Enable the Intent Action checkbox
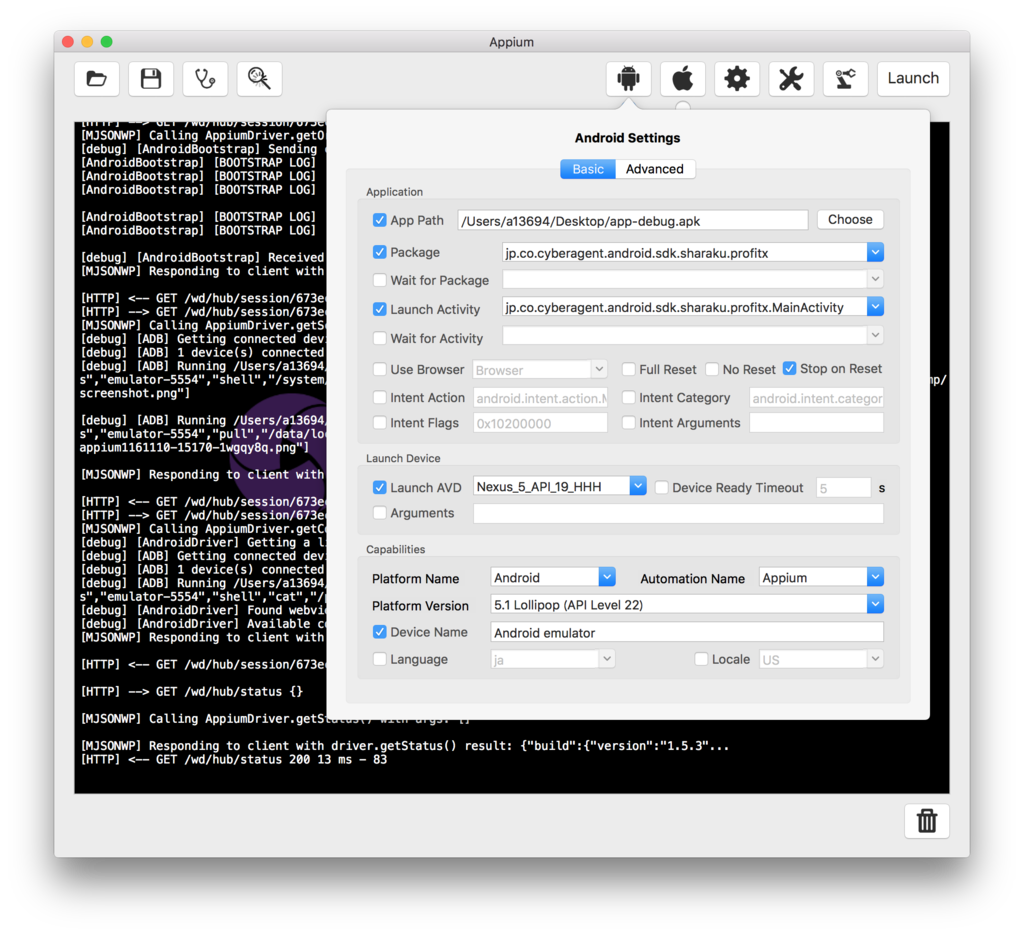The height and width of the screenshot is (935, 1024). [379, 397]
